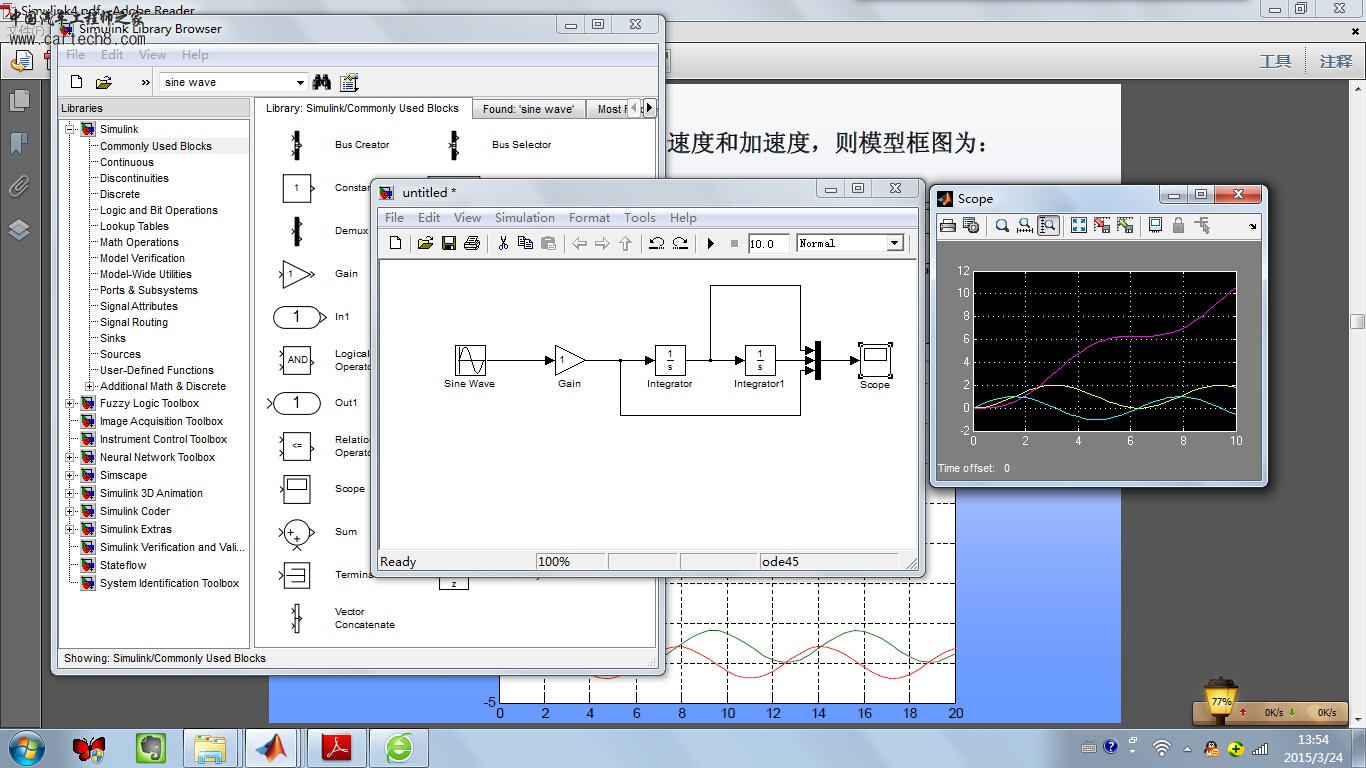Viewport: 1366px width, 768px height.
Task: Open the Simulation menu
Action: 524,217
